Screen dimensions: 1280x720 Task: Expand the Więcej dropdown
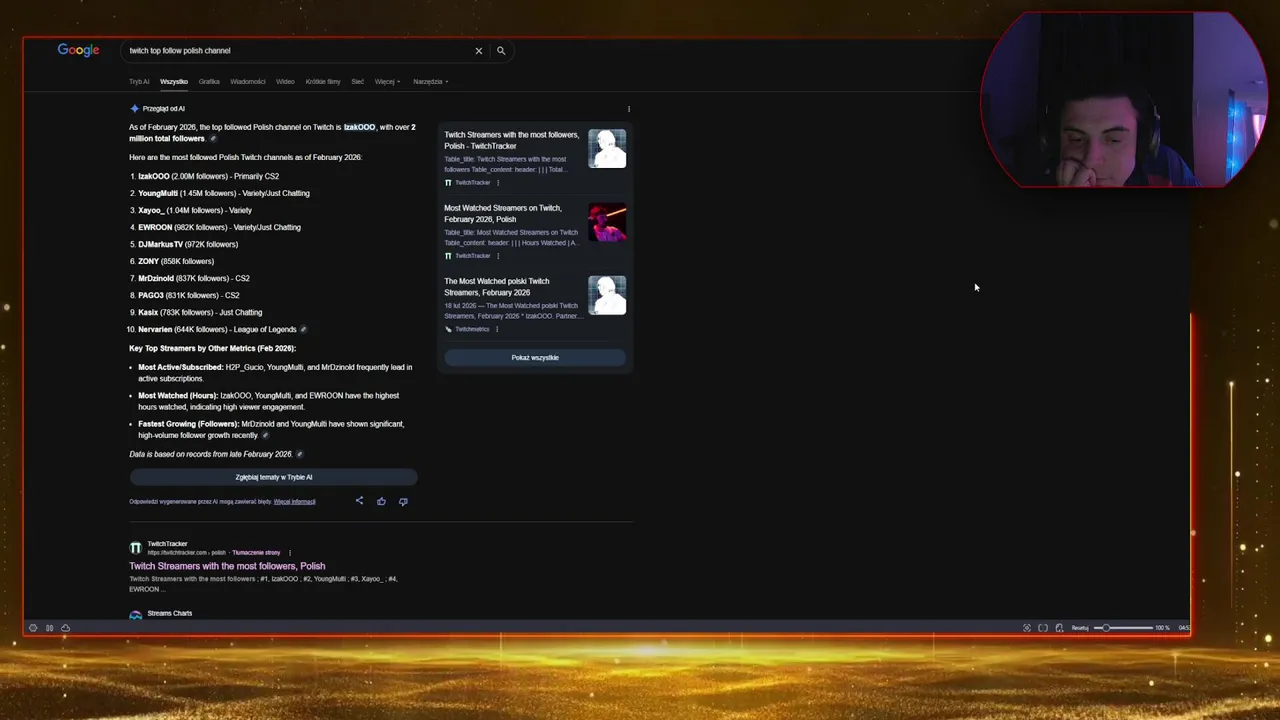coord(387,82)
